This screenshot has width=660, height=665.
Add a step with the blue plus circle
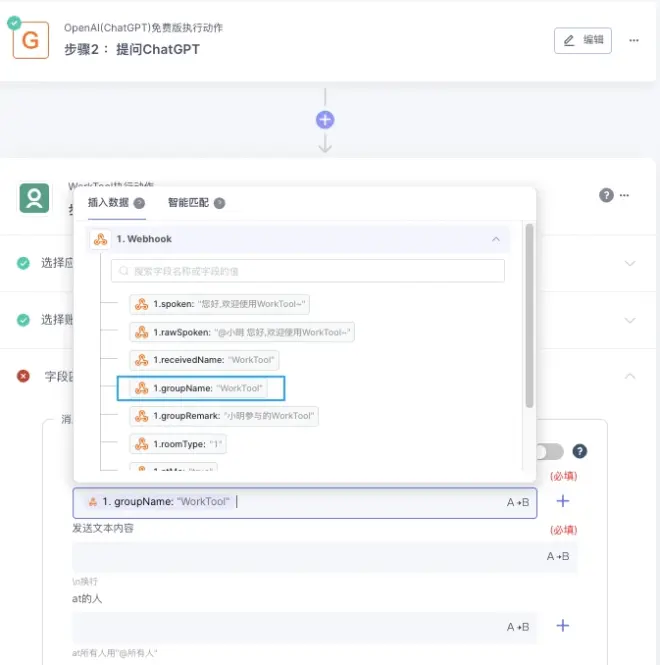pyautogui.click(x=325, y=120)
